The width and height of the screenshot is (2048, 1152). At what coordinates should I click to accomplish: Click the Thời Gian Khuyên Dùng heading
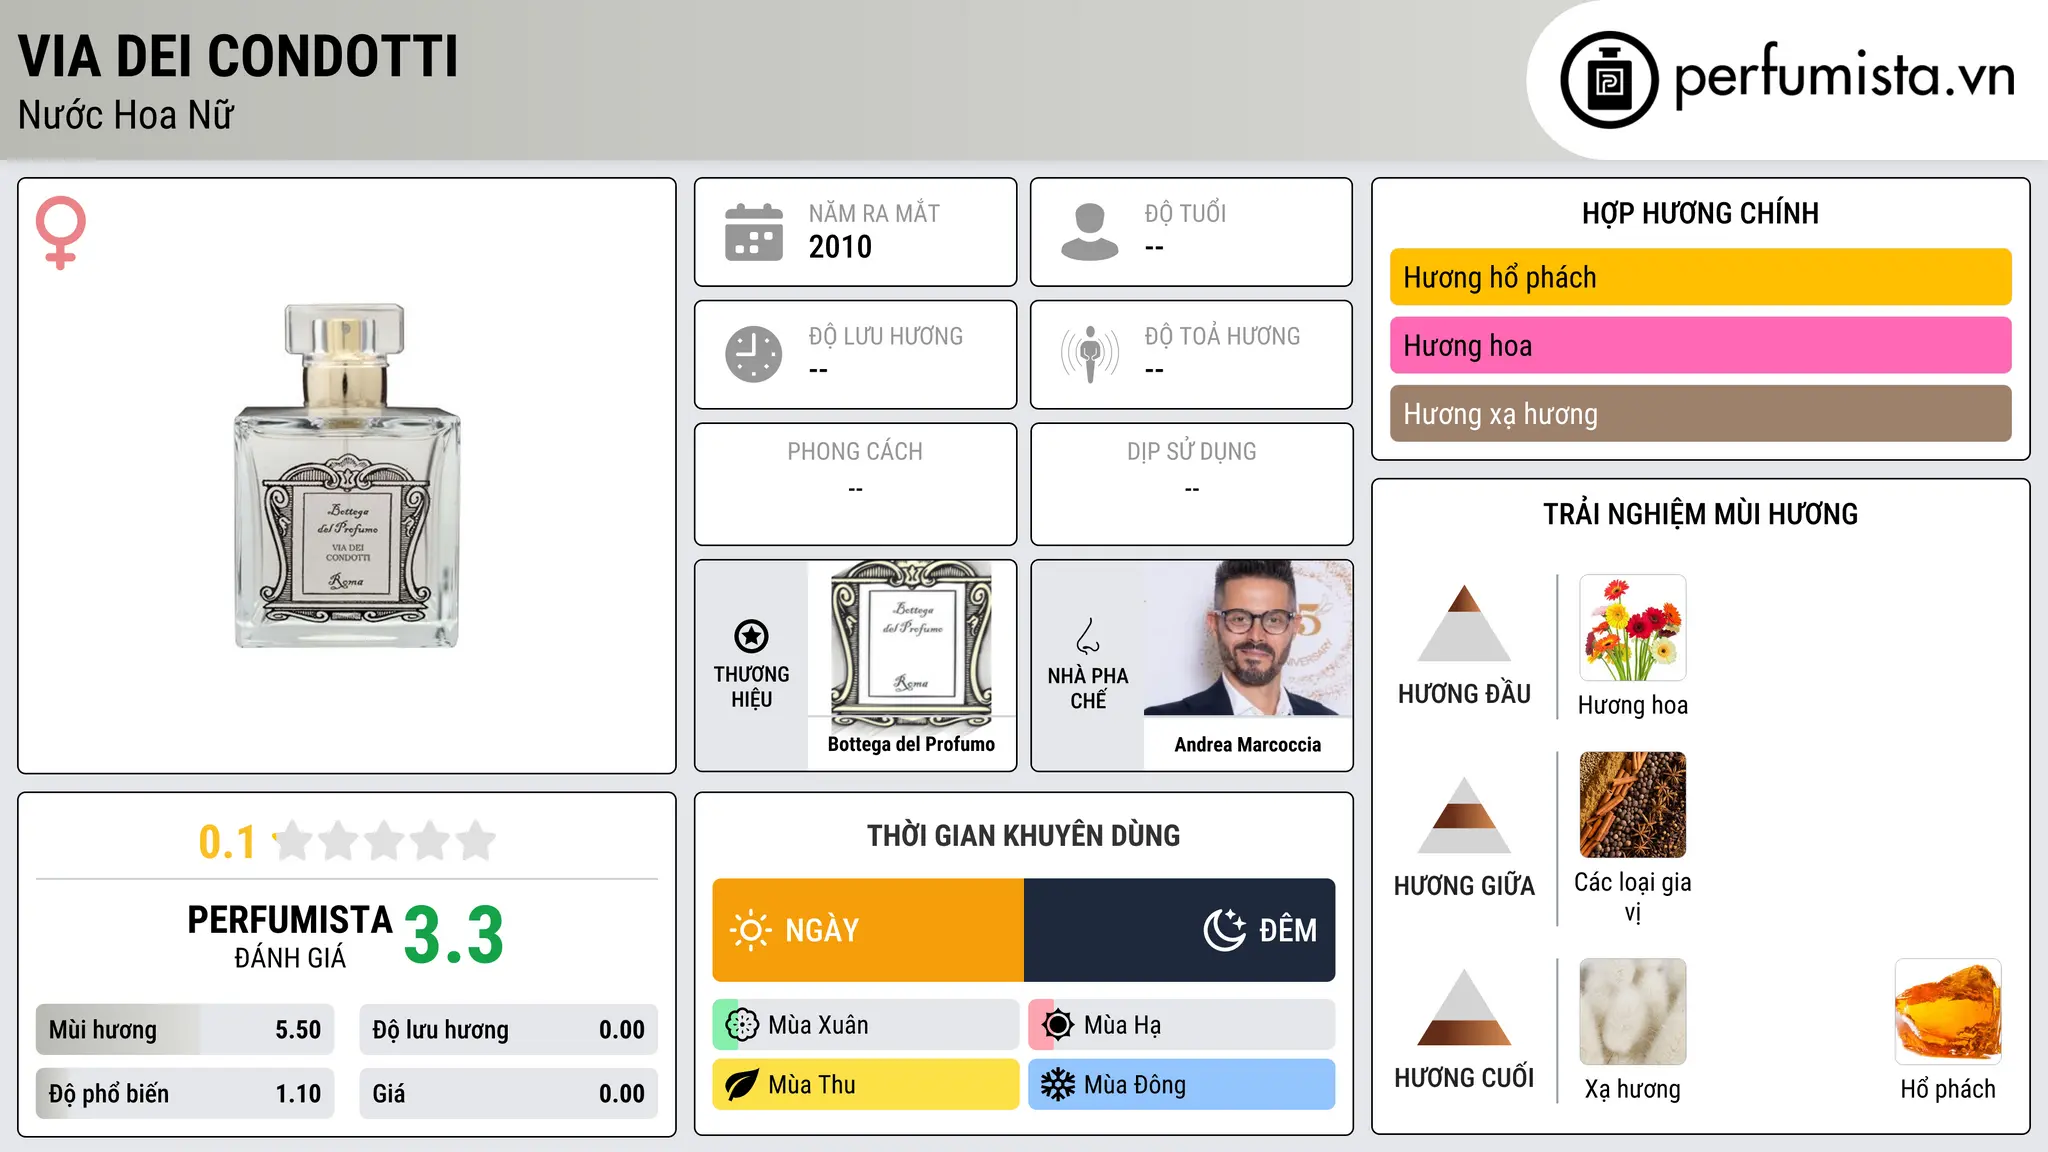tap(1024, 835)
